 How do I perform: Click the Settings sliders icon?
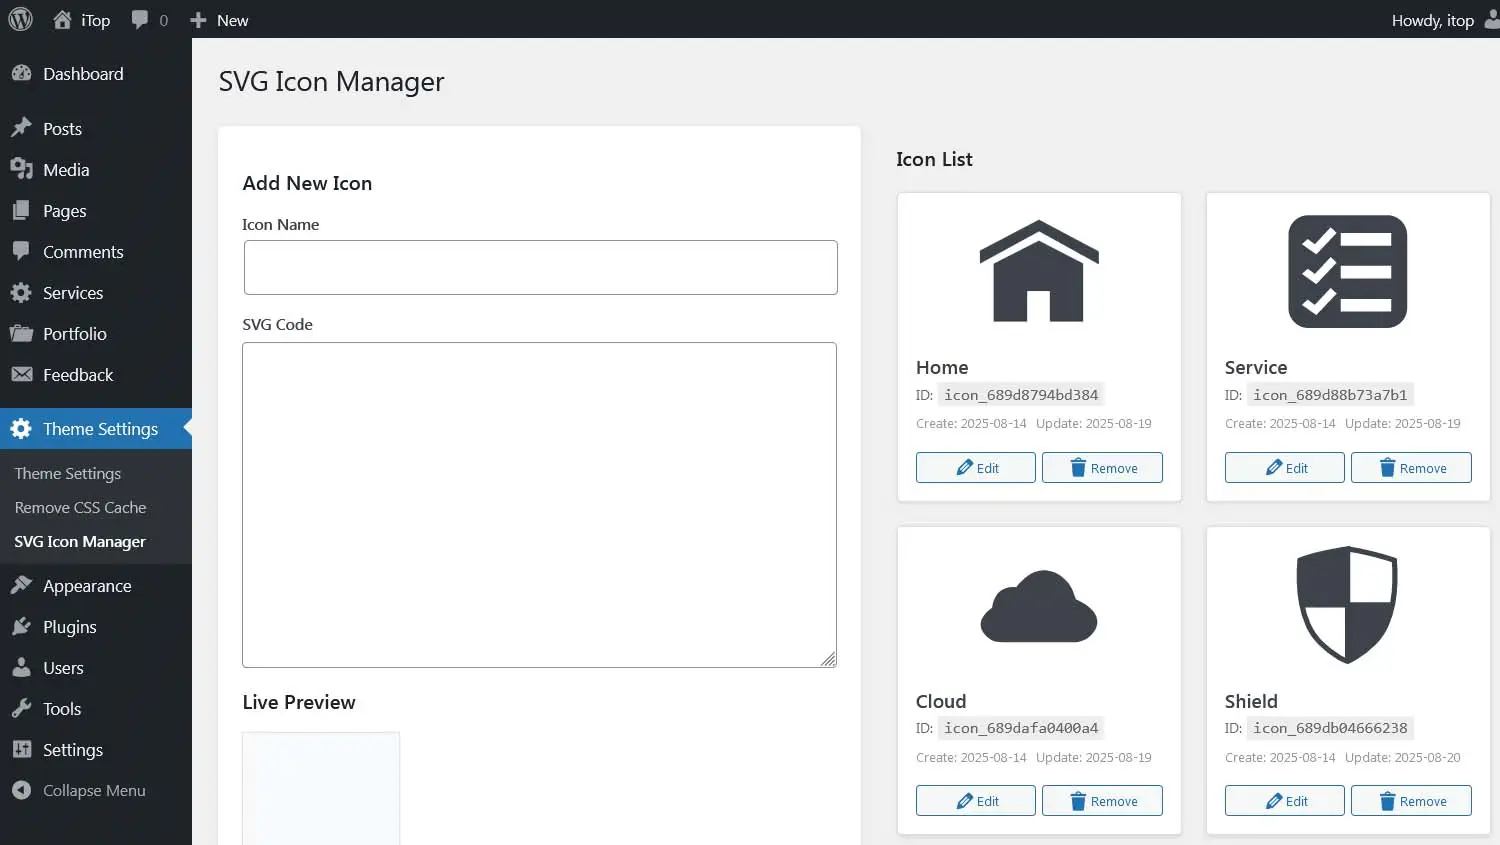pos(21,749)
